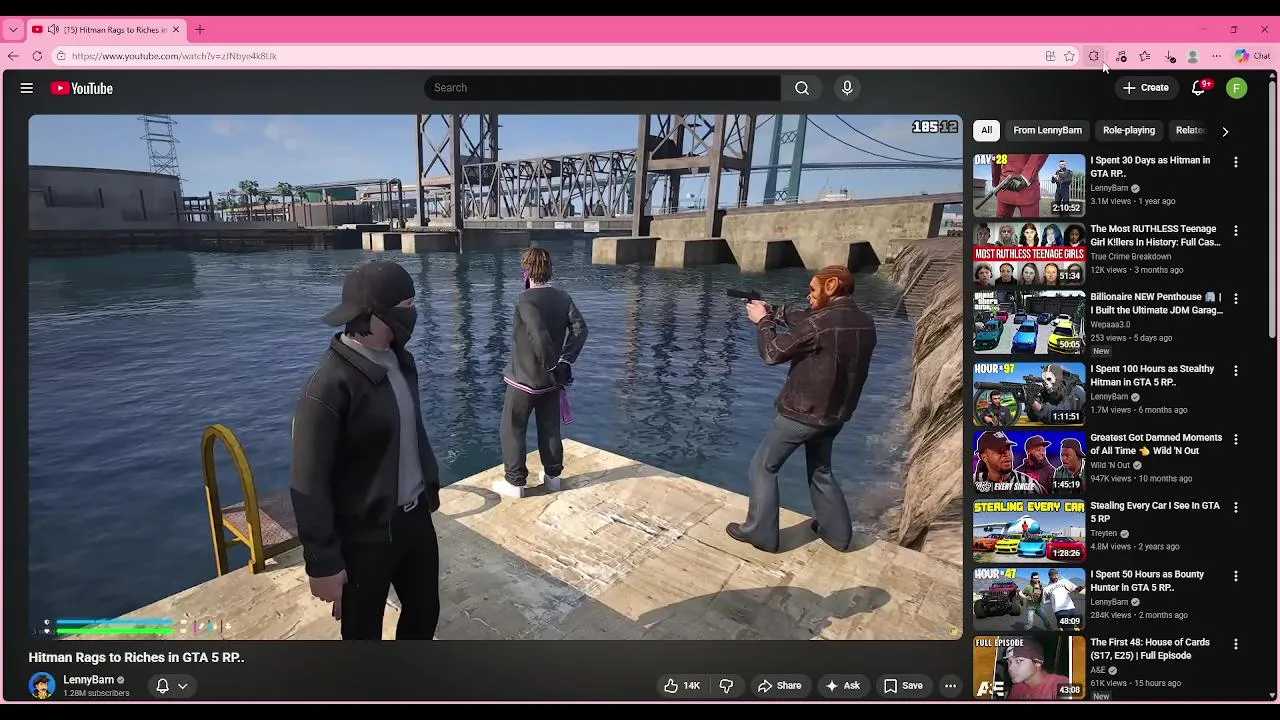The image size is (1280, 720).
Task: Start voice search with microphone icon
Action: point(847,88)
